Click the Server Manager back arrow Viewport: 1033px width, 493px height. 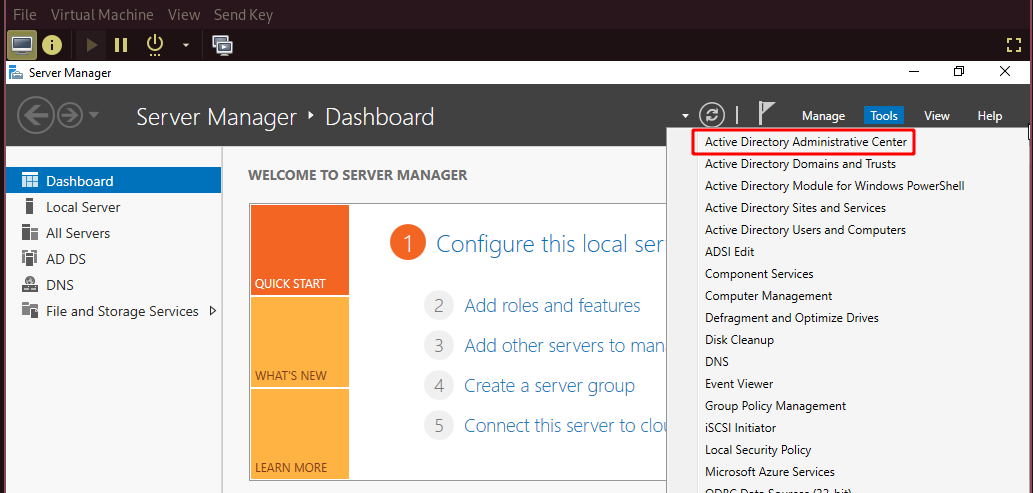coord(35,115)
